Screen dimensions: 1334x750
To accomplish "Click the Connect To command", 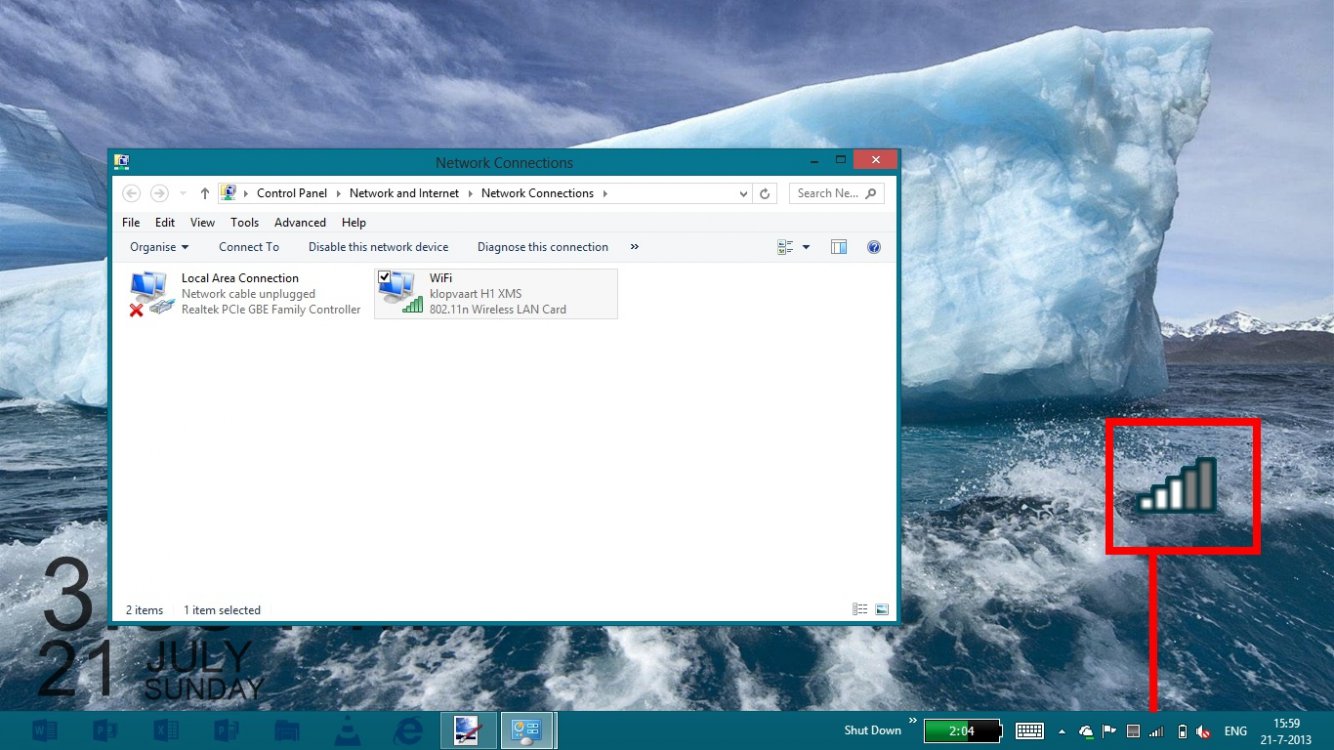I will pyautogui.click(x=249, y=247).
